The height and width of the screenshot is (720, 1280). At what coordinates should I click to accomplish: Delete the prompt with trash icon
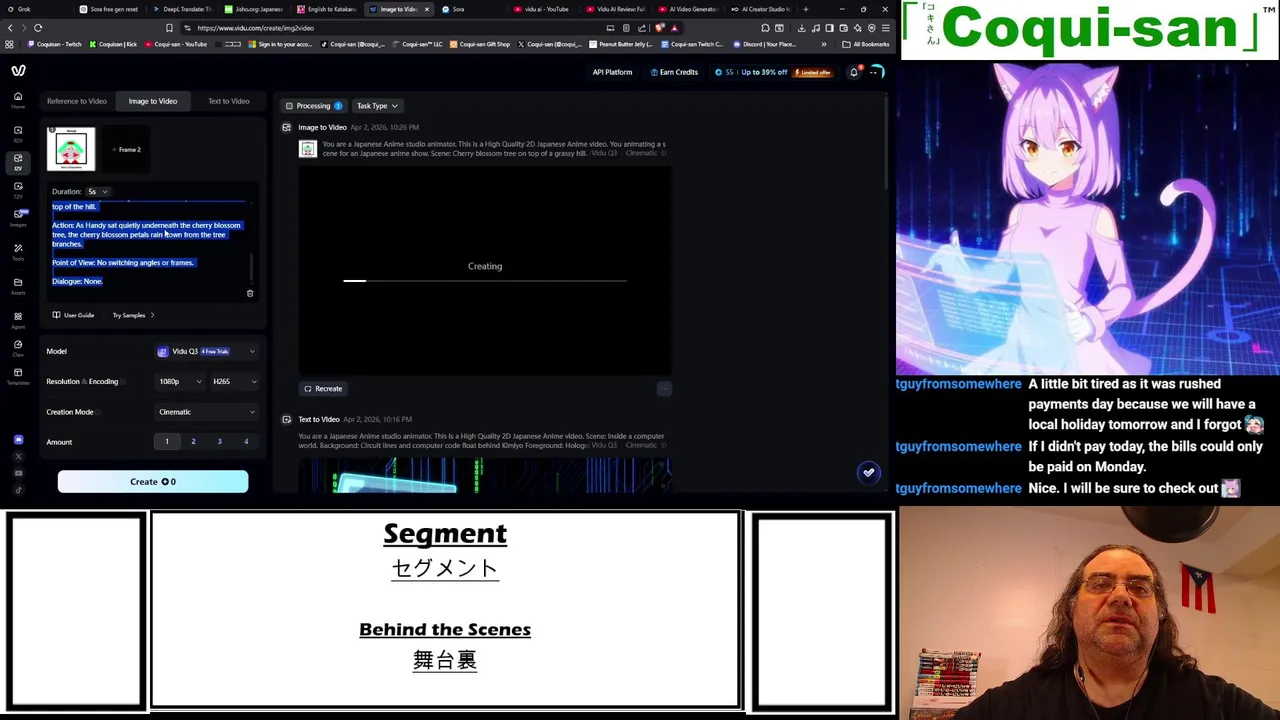[250, 294]
